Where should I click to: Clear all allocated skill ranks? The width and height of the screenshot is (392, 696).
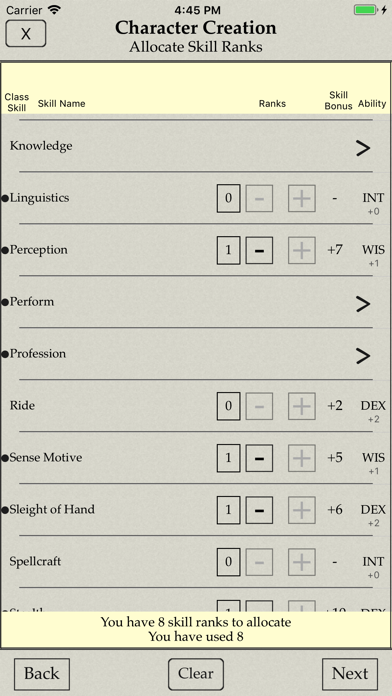[x=196, y=674]
